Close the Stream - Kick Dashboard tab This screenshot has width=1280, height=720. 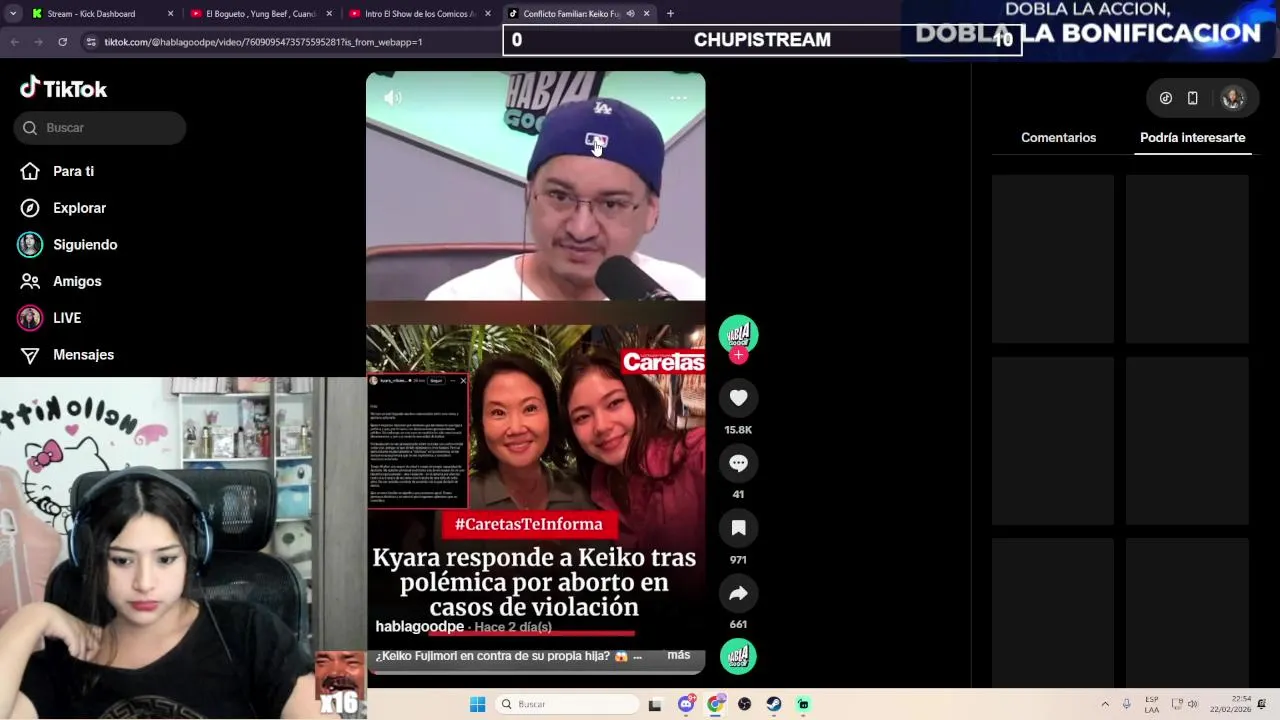[x=170, y=14]
